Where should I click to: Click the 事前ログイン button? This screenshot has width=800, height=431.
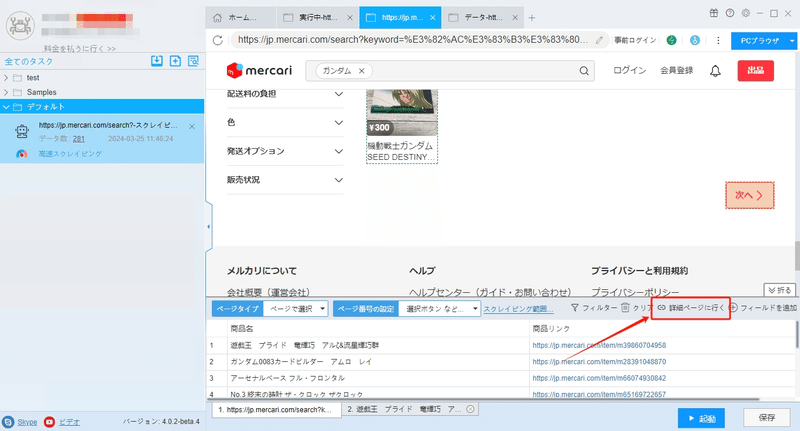[635, 40]
